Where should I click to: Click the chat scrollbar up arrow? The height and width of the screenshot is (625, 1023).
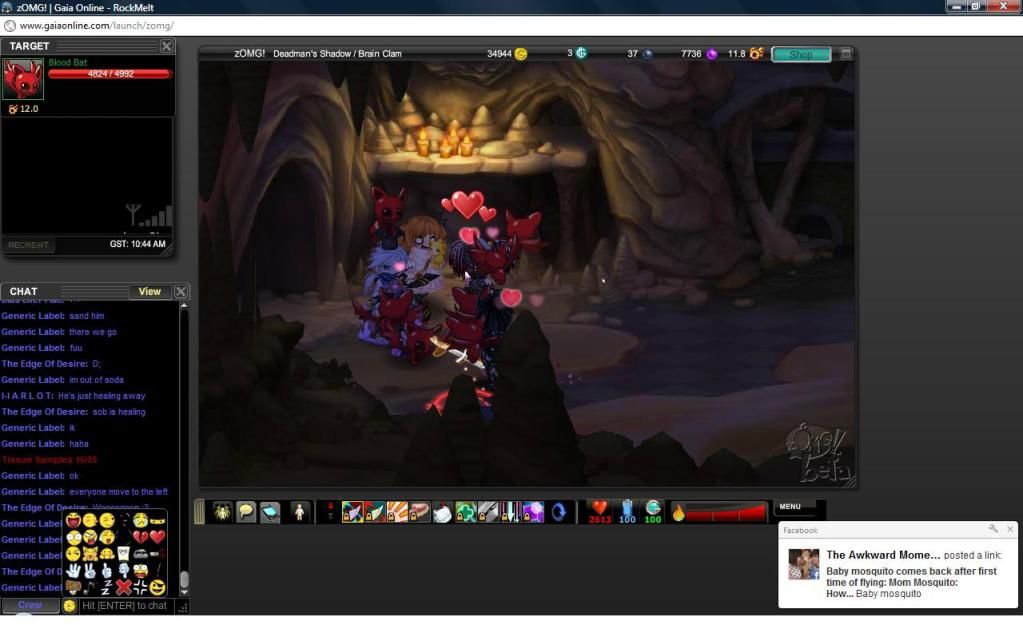point(185,305)
